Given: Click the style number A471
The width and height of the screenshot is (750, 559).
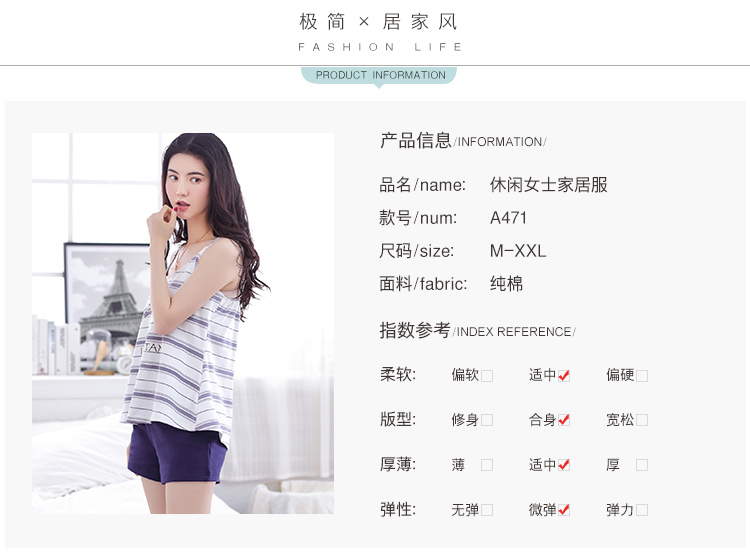Looking at the screenshot, I should (508, 218).
